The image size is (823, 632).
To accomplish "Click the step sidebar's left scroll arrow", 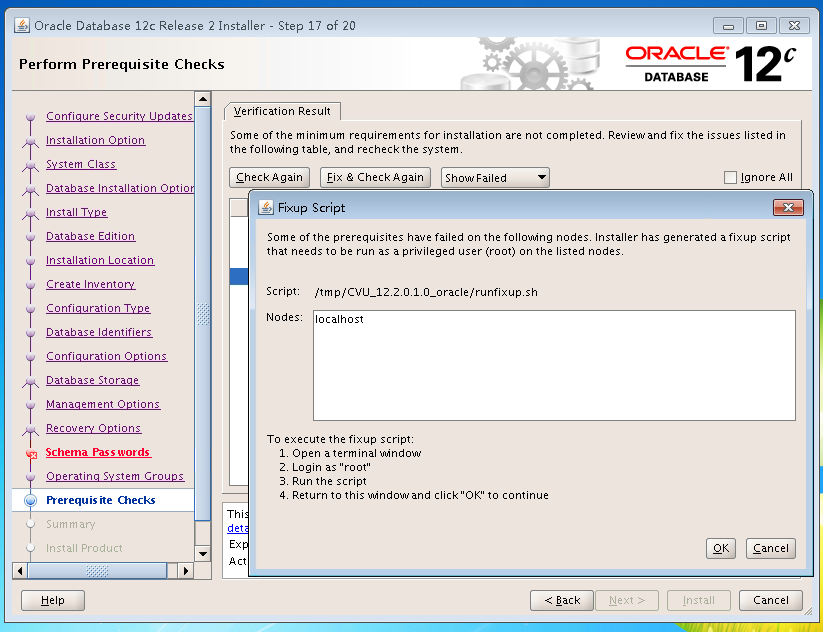I will click(x=20, y=571).
